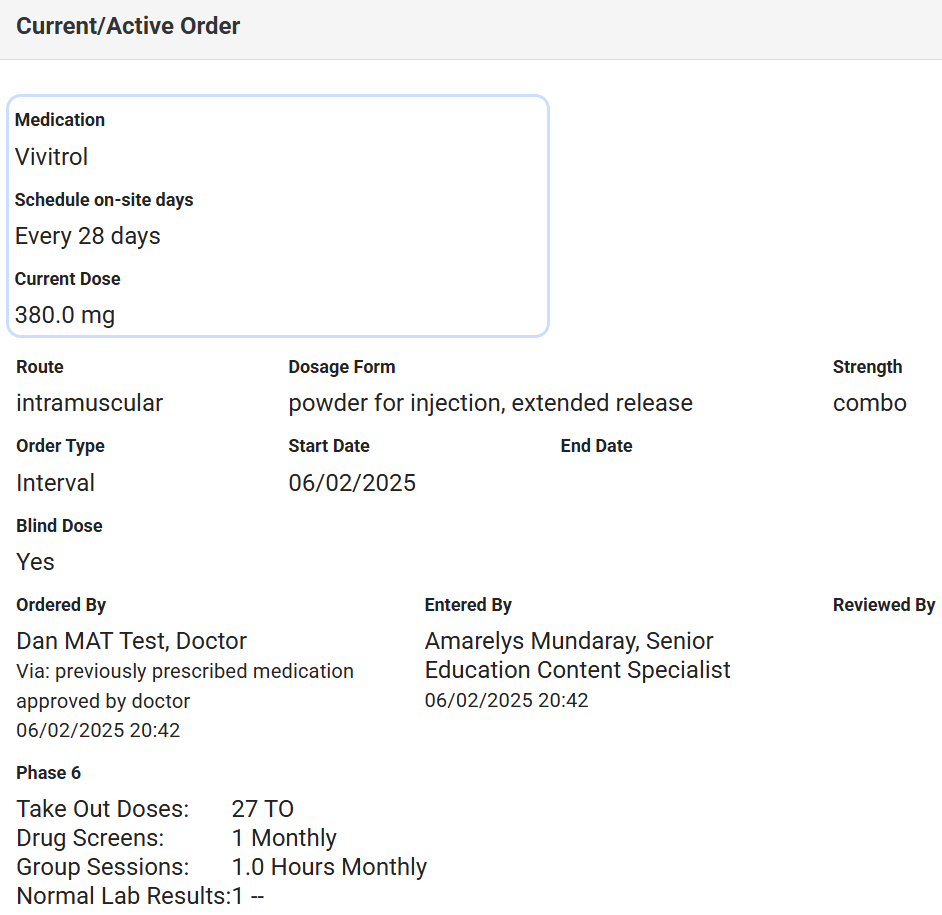Click the start date 06/02/2025
This screenshot has height=915, width=942.
[x=352, y=483]
